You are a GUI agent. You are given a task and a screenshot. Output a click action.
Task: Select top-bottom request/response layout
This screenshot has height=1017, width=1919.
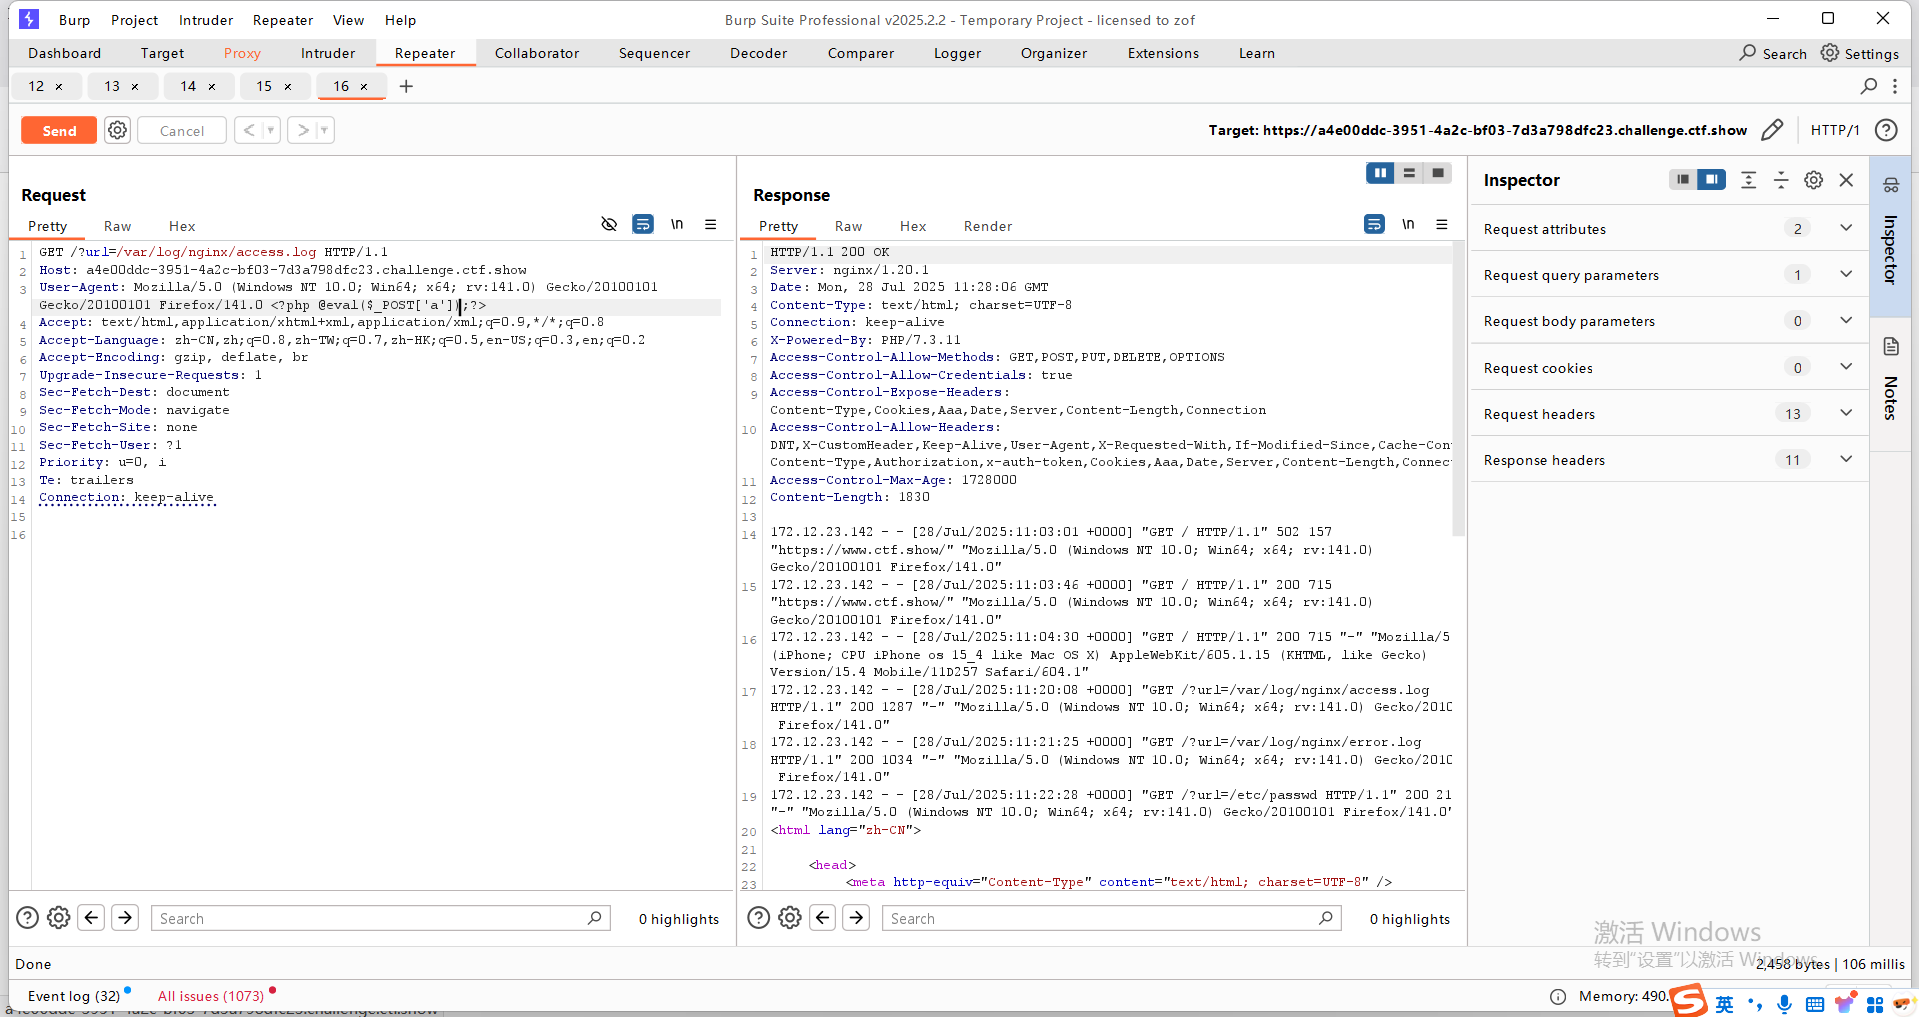tap(1409, 173)
